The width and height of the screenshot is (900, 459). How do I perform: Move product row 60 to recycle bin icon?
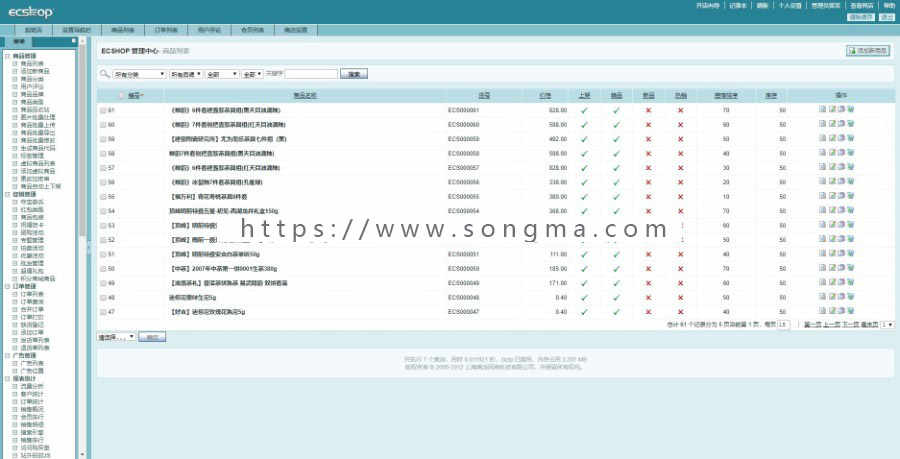[850, 123]
